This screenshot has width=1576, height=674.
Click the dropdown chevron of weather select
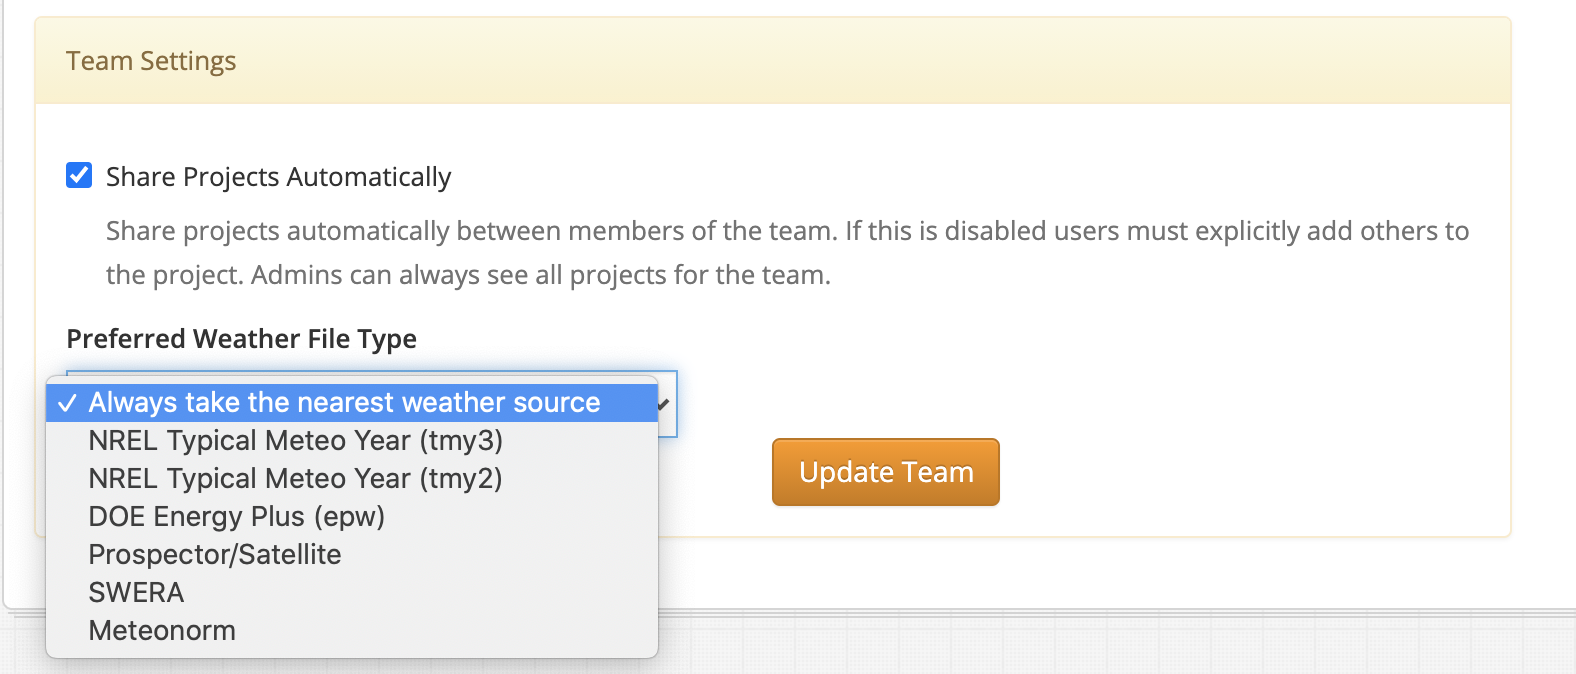coord(664,404)
